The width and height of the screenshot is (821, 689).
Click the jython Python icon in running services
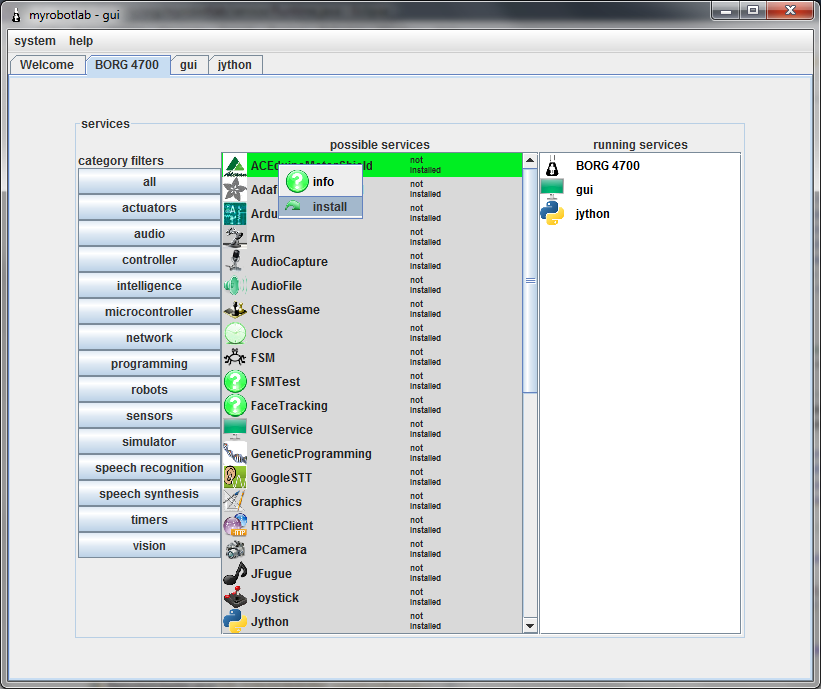tap(552, 214)
